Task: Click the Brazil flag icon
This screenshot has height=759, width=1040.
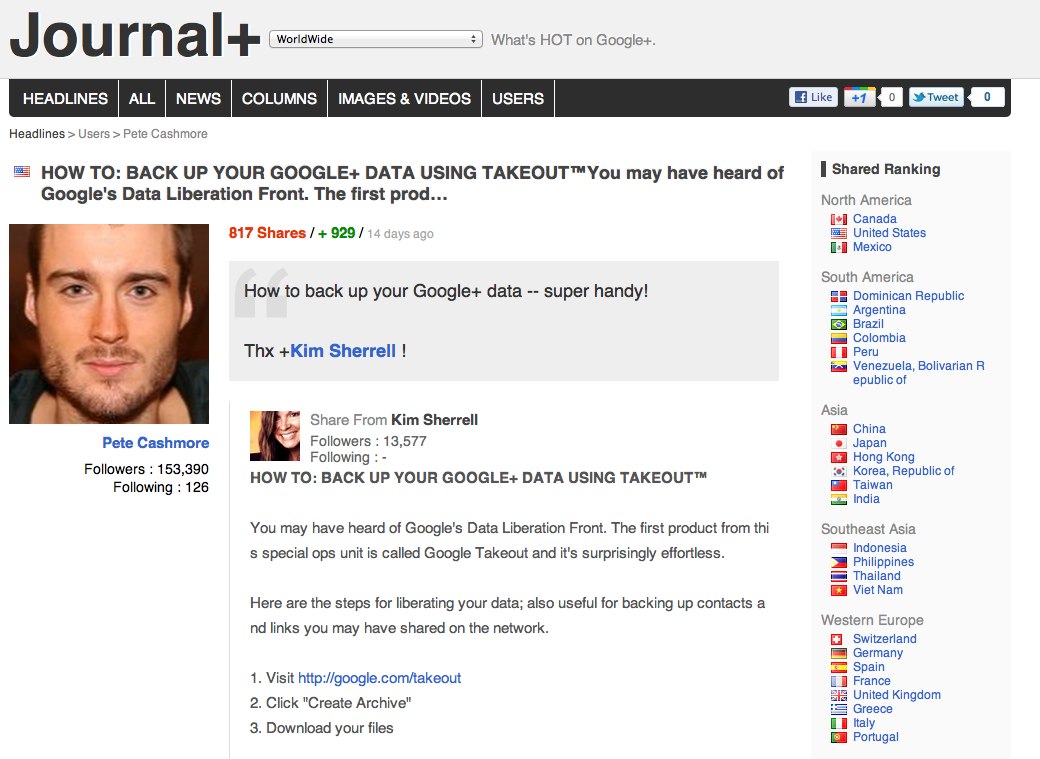Action: [839, 324]
